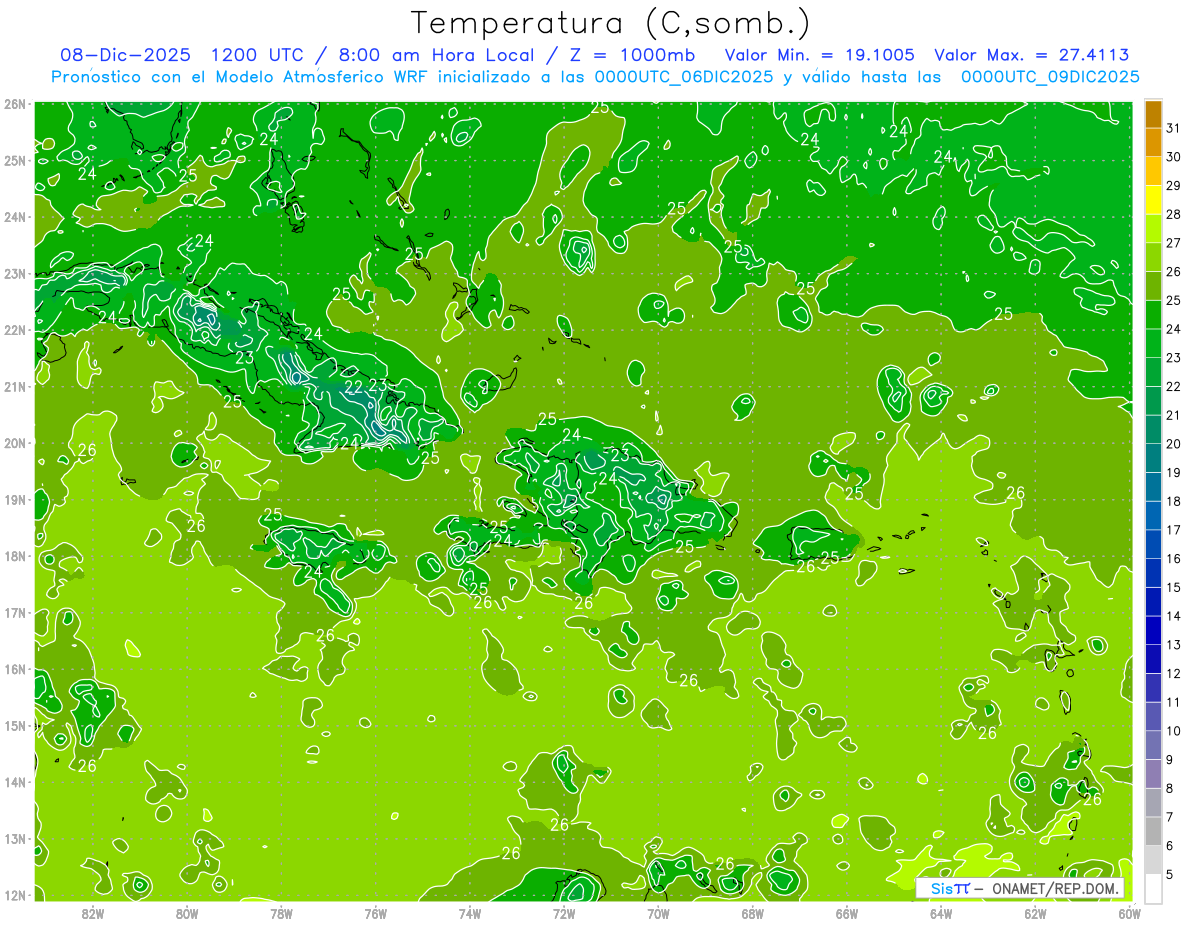The height and width of the screenshot is (927, 1200).
Task: Click the lime swatch between 27 and 28
Action: [x=1153, y=228]
